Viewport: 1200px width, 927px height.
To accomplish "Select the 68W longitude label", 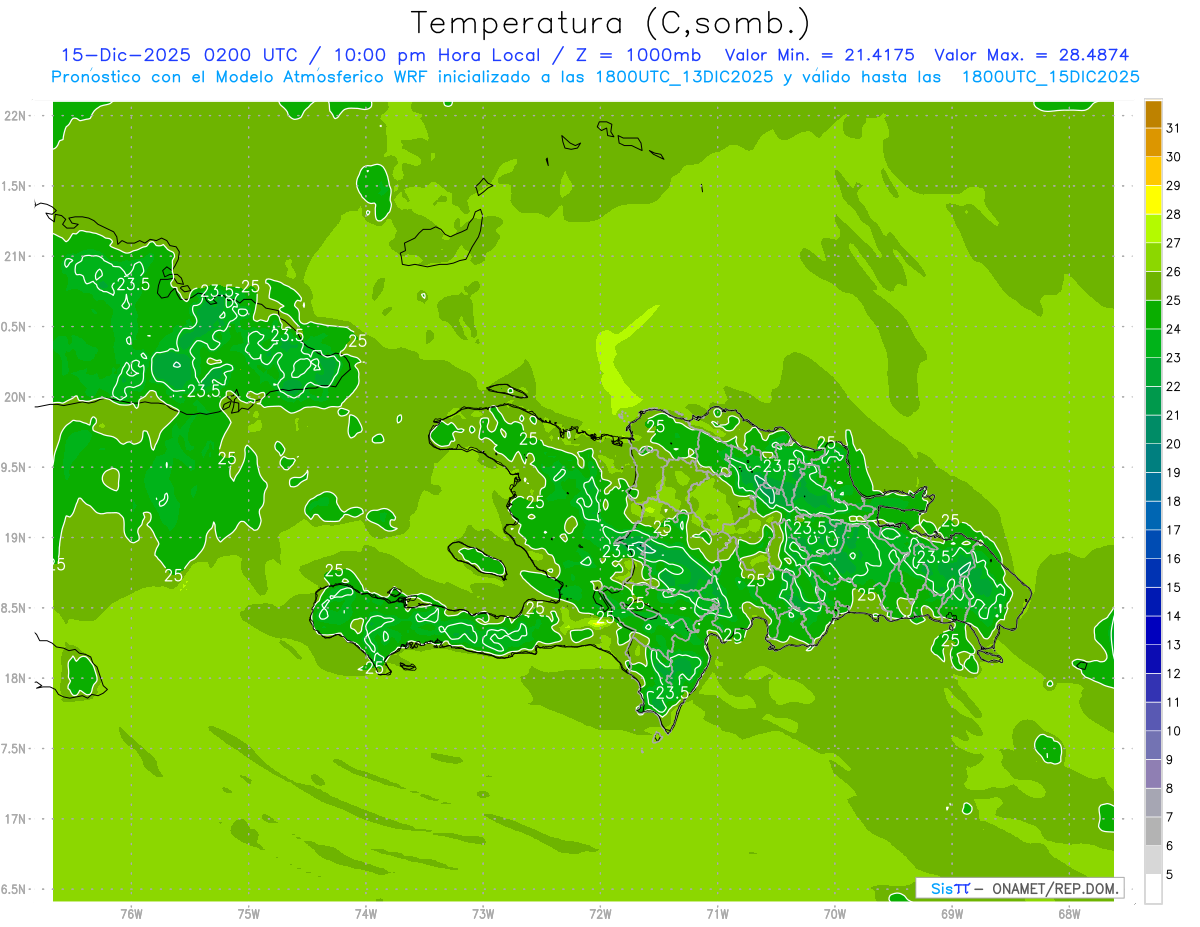I will click(x=1069, y=913).
